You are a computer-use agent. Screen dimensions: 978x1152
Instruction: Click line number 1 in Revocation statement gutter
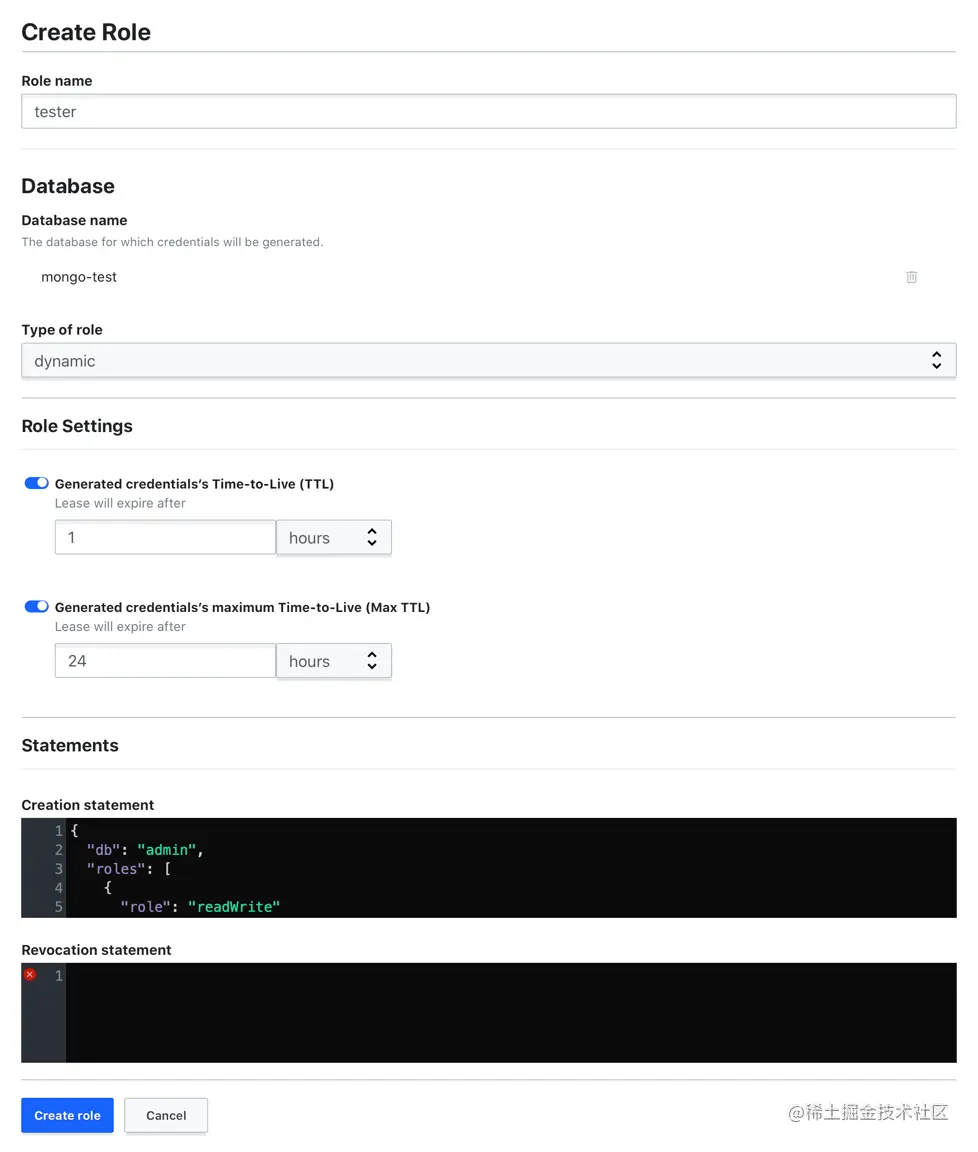click(x=58, y=976)
